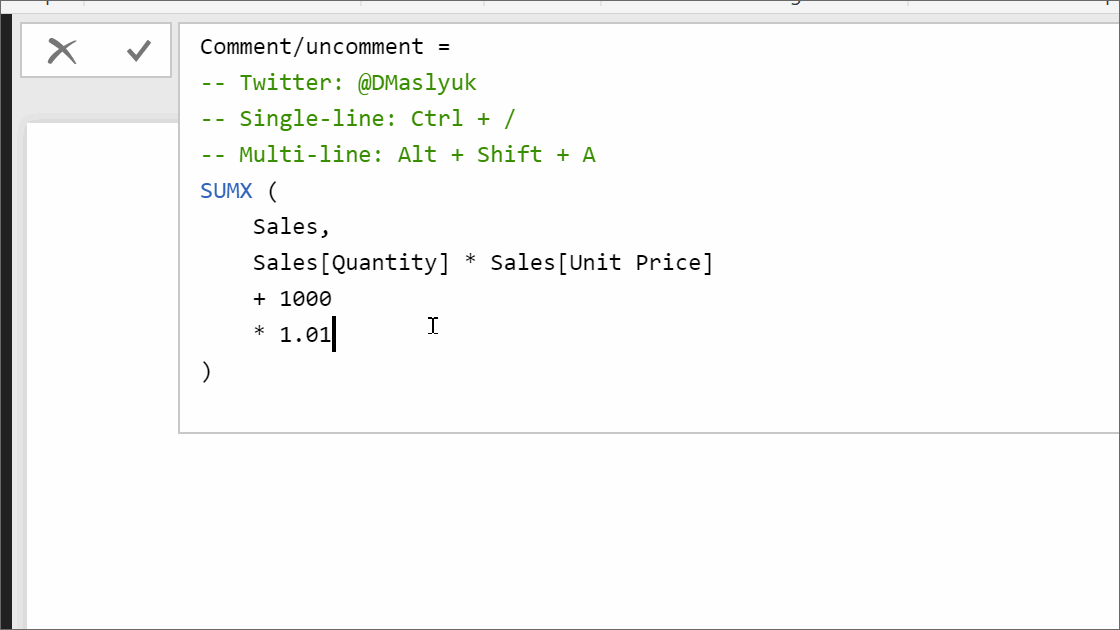Click the Sales[Quantity] column reference

[x=350, y=262]
